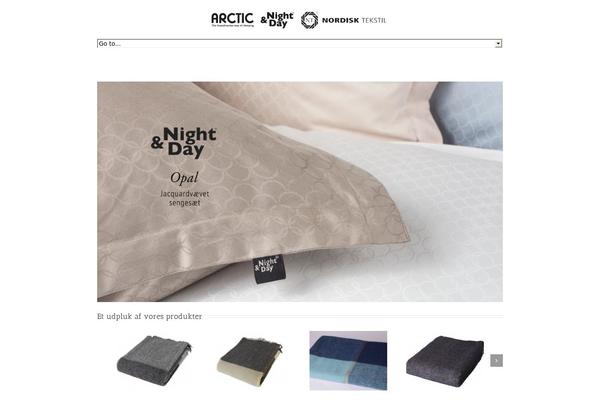Open the dark grey and cream blanket product
600x400 pixels.
250,360
